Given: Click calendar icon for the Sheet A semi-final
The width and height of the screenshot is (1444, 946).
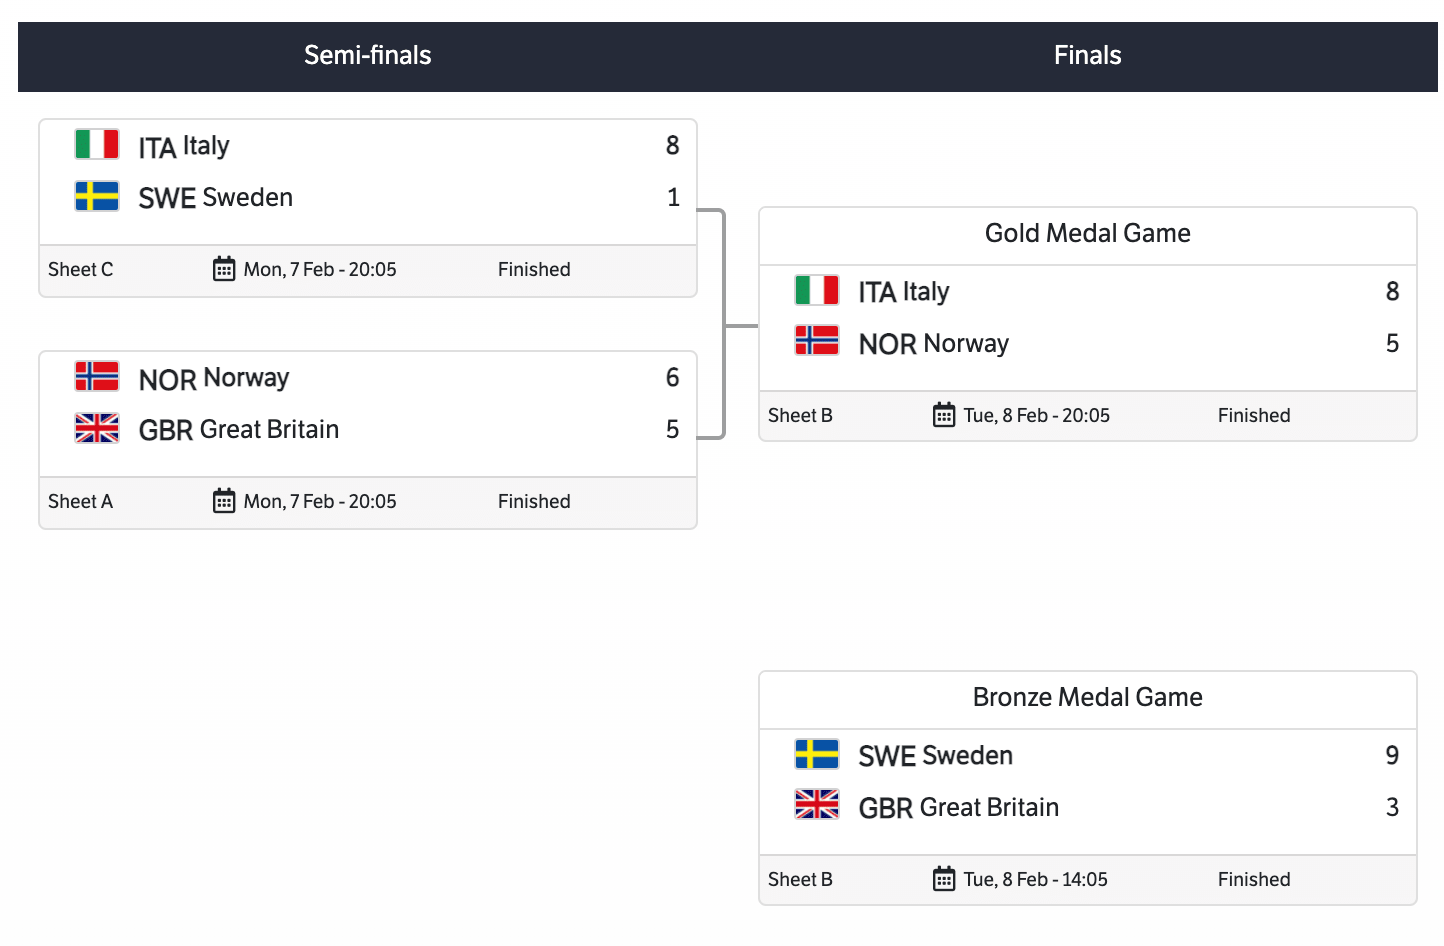Looking at the screenshot, I should pyautogui.click(x=224, y=501).
